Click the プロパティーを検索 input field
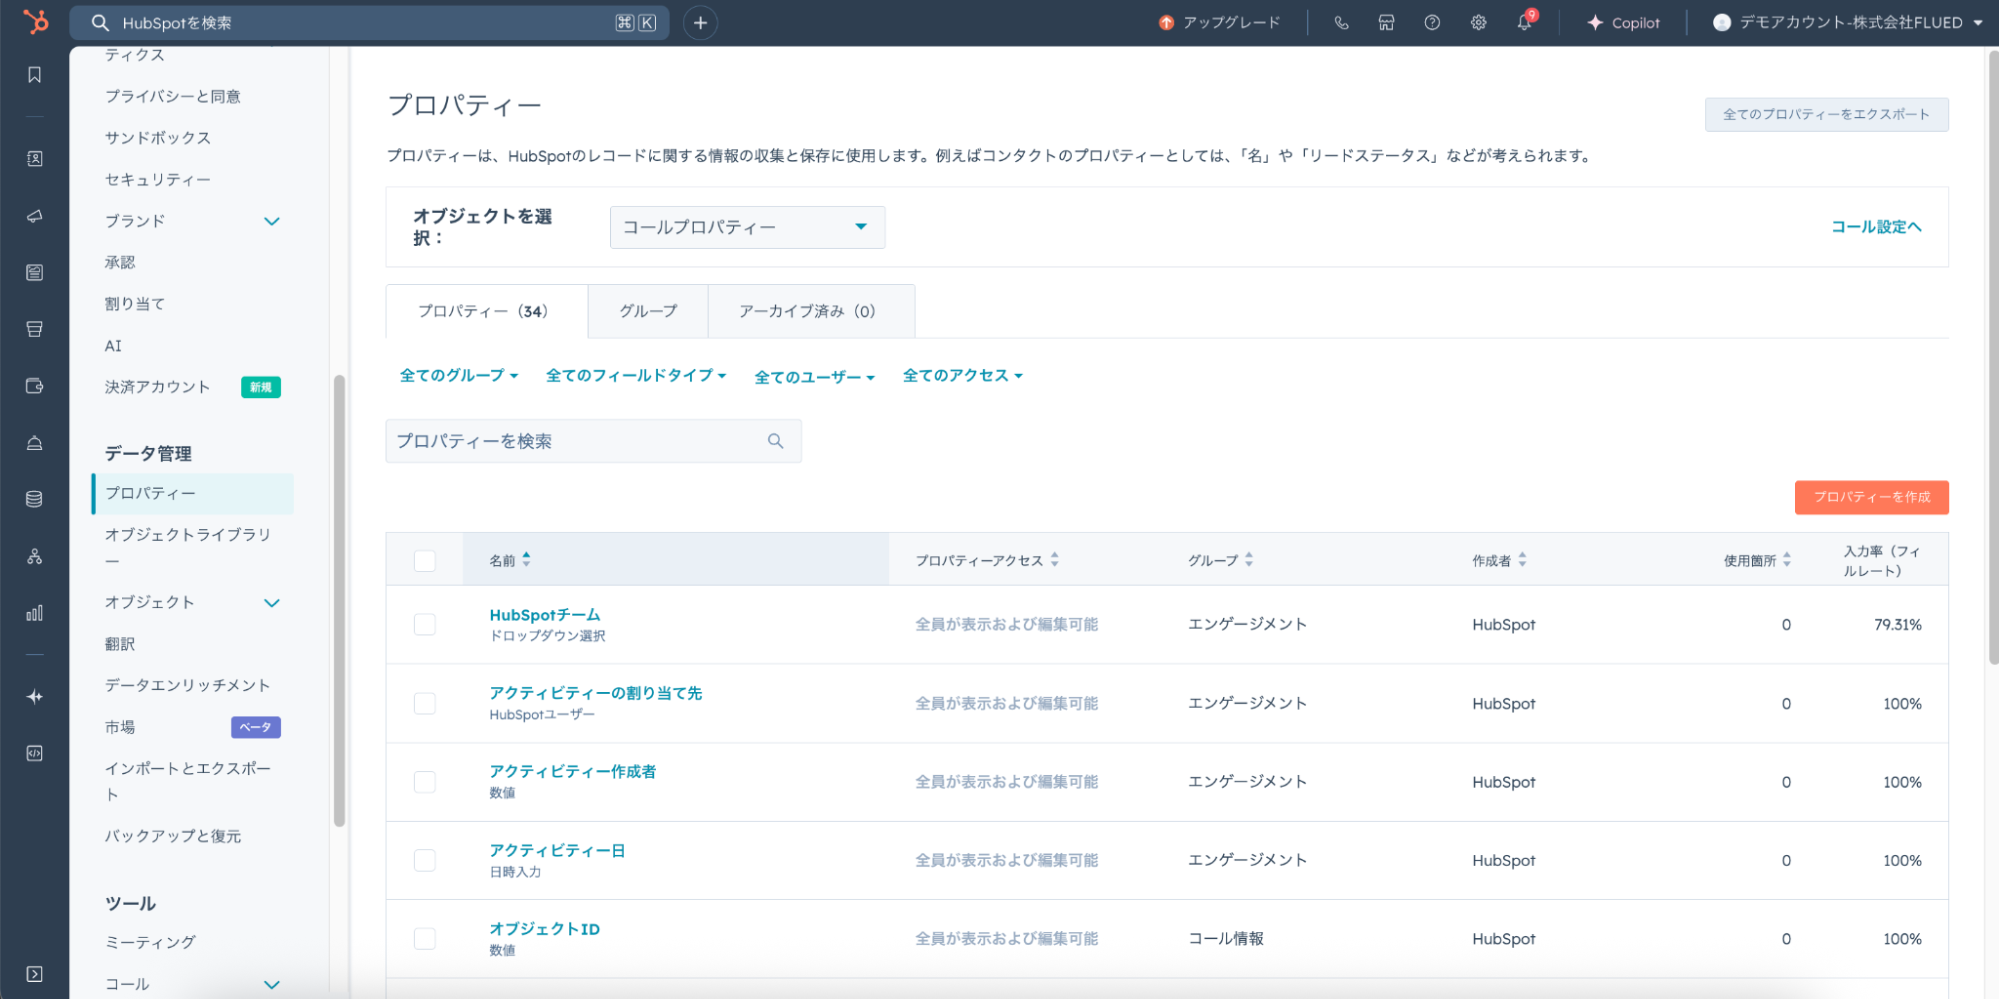Viewport: 1999px width, 1000px height. pyautogui.click(x=593, y=441)
